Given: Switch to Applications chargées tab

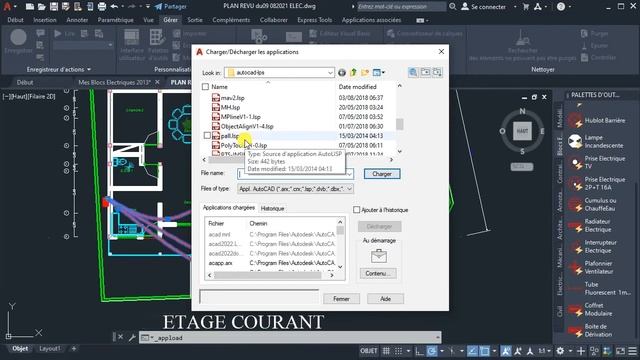Looking at the screenshot, I should pyautogui.click(x=229, y=208).
